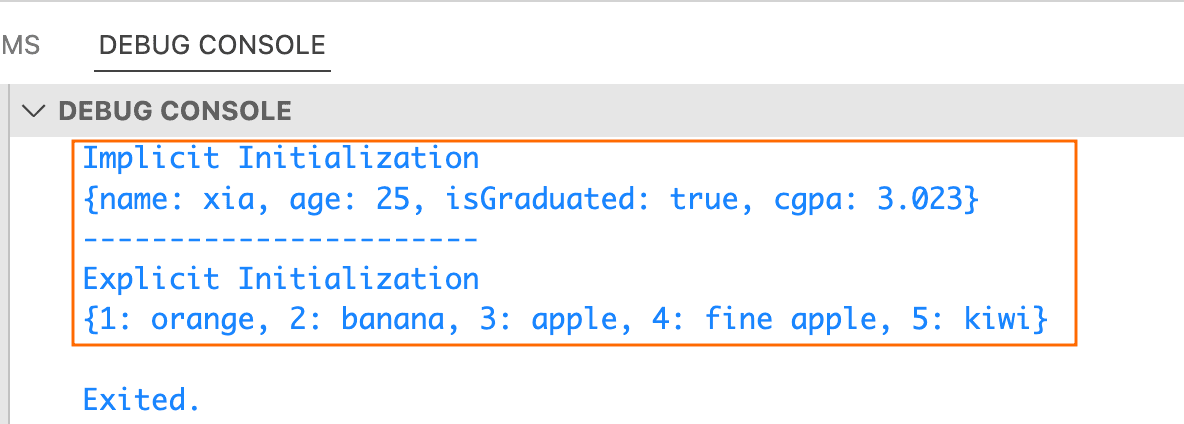Select the "Exited." status message
1184x424 pixels.
pyautogui.click(x=141, y=400)
